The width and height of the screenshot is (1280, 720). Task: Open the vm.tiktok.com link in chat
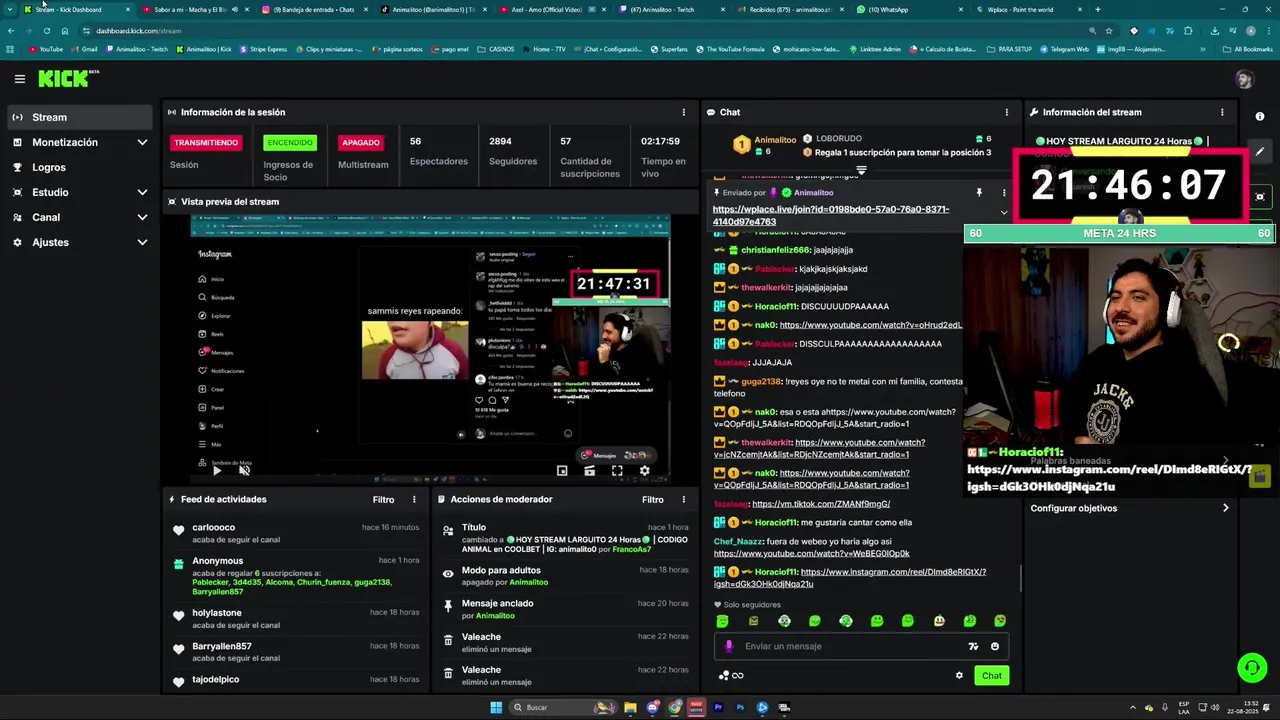click(821, 504)
